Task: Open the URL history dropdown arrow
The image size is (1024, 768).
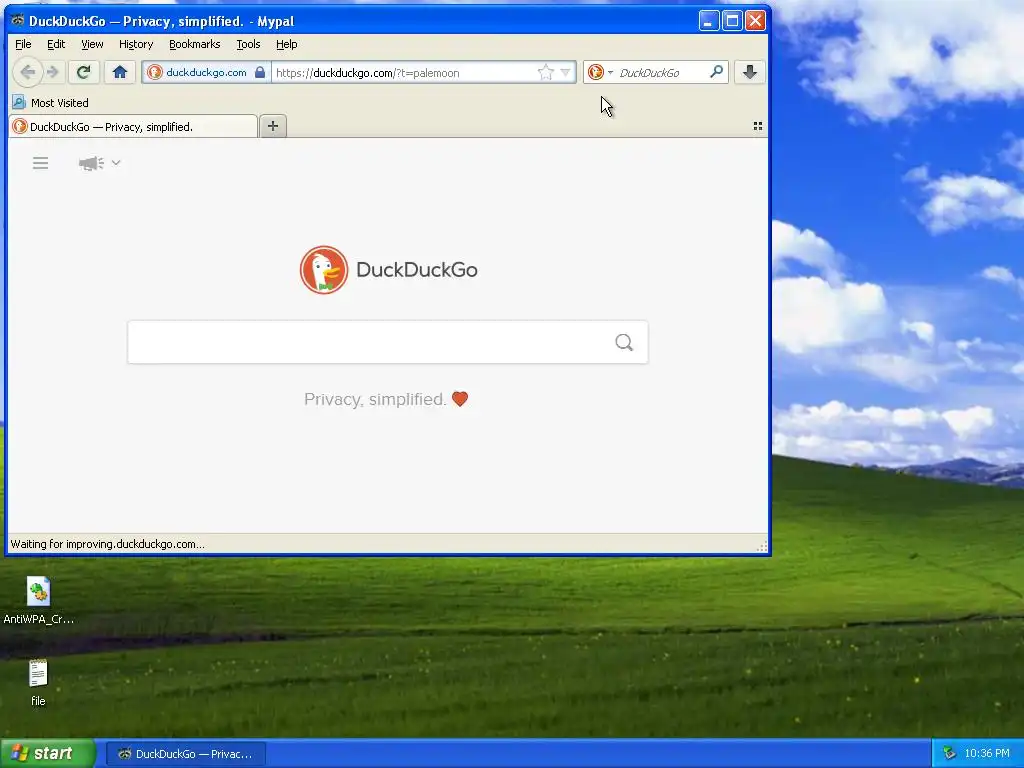Action: (566, 72)
